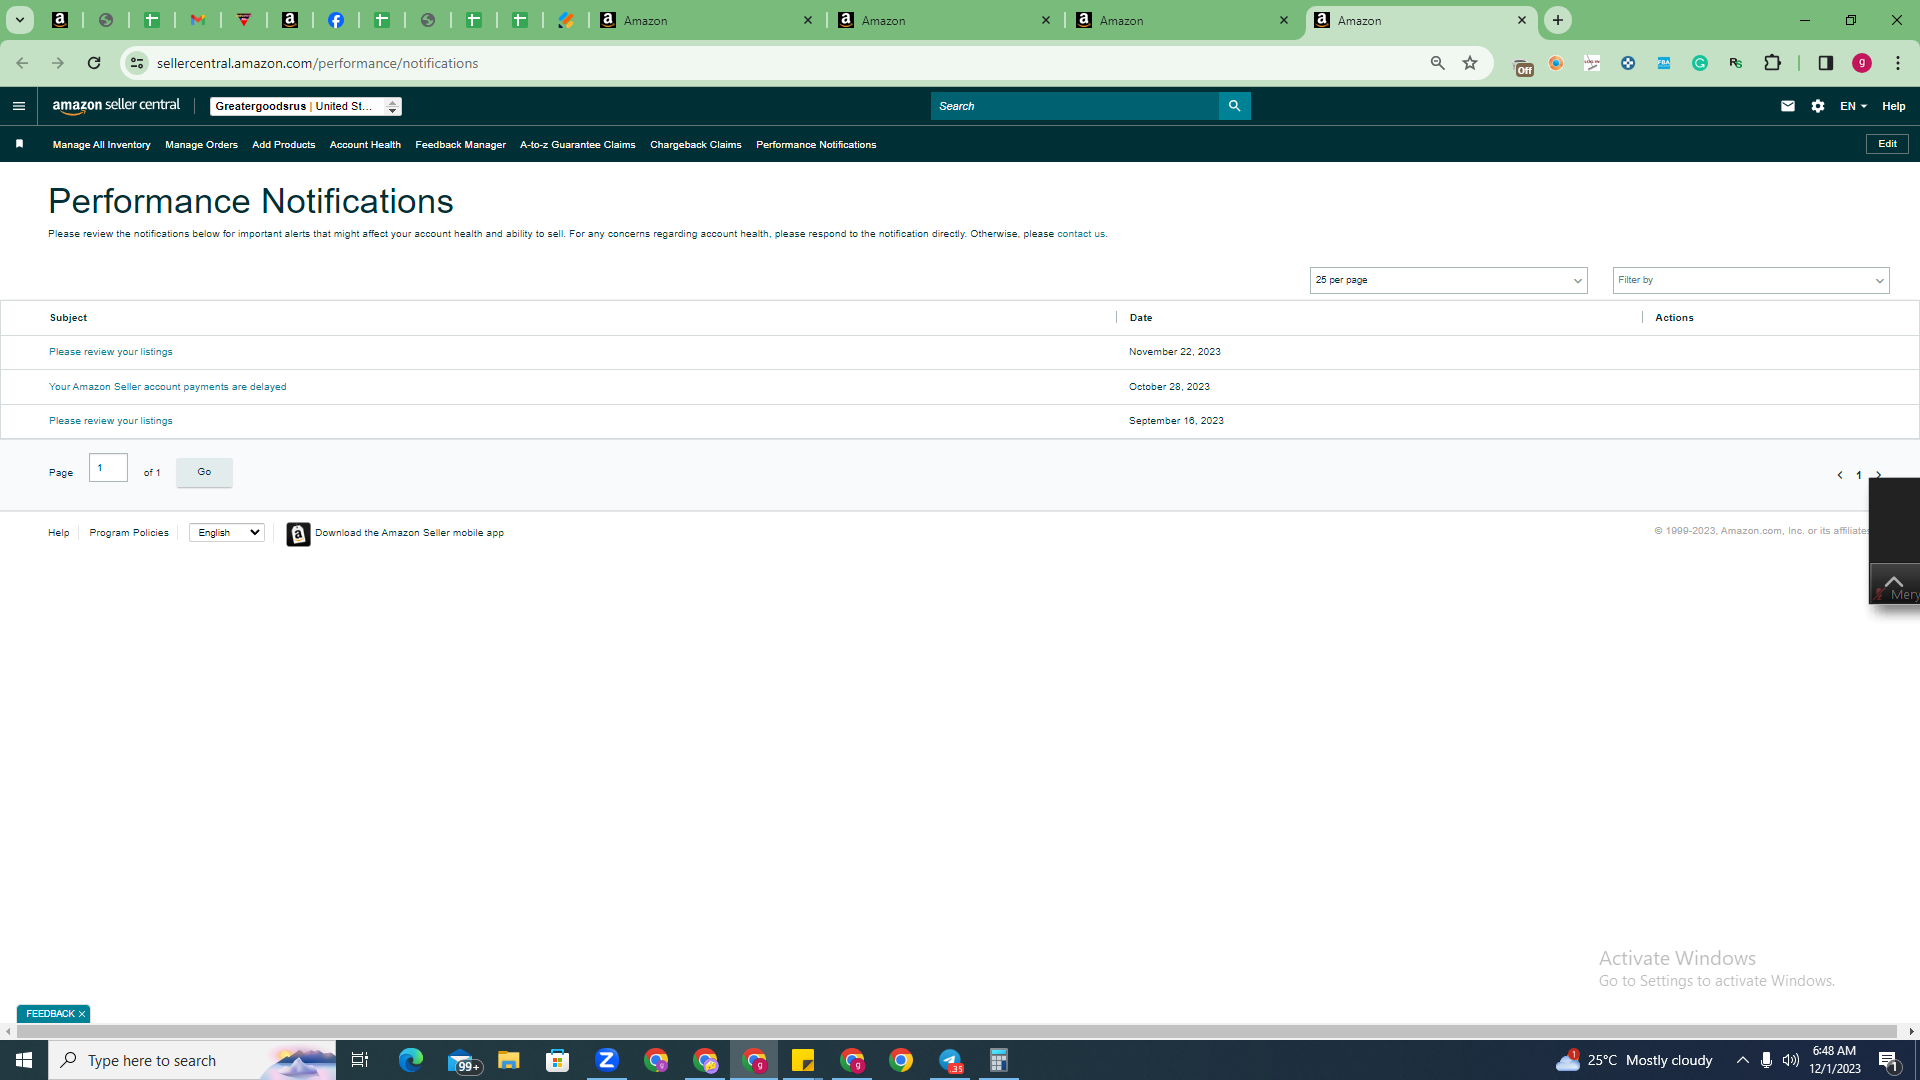Open the Windows Start menu

tap(24, 1060)
